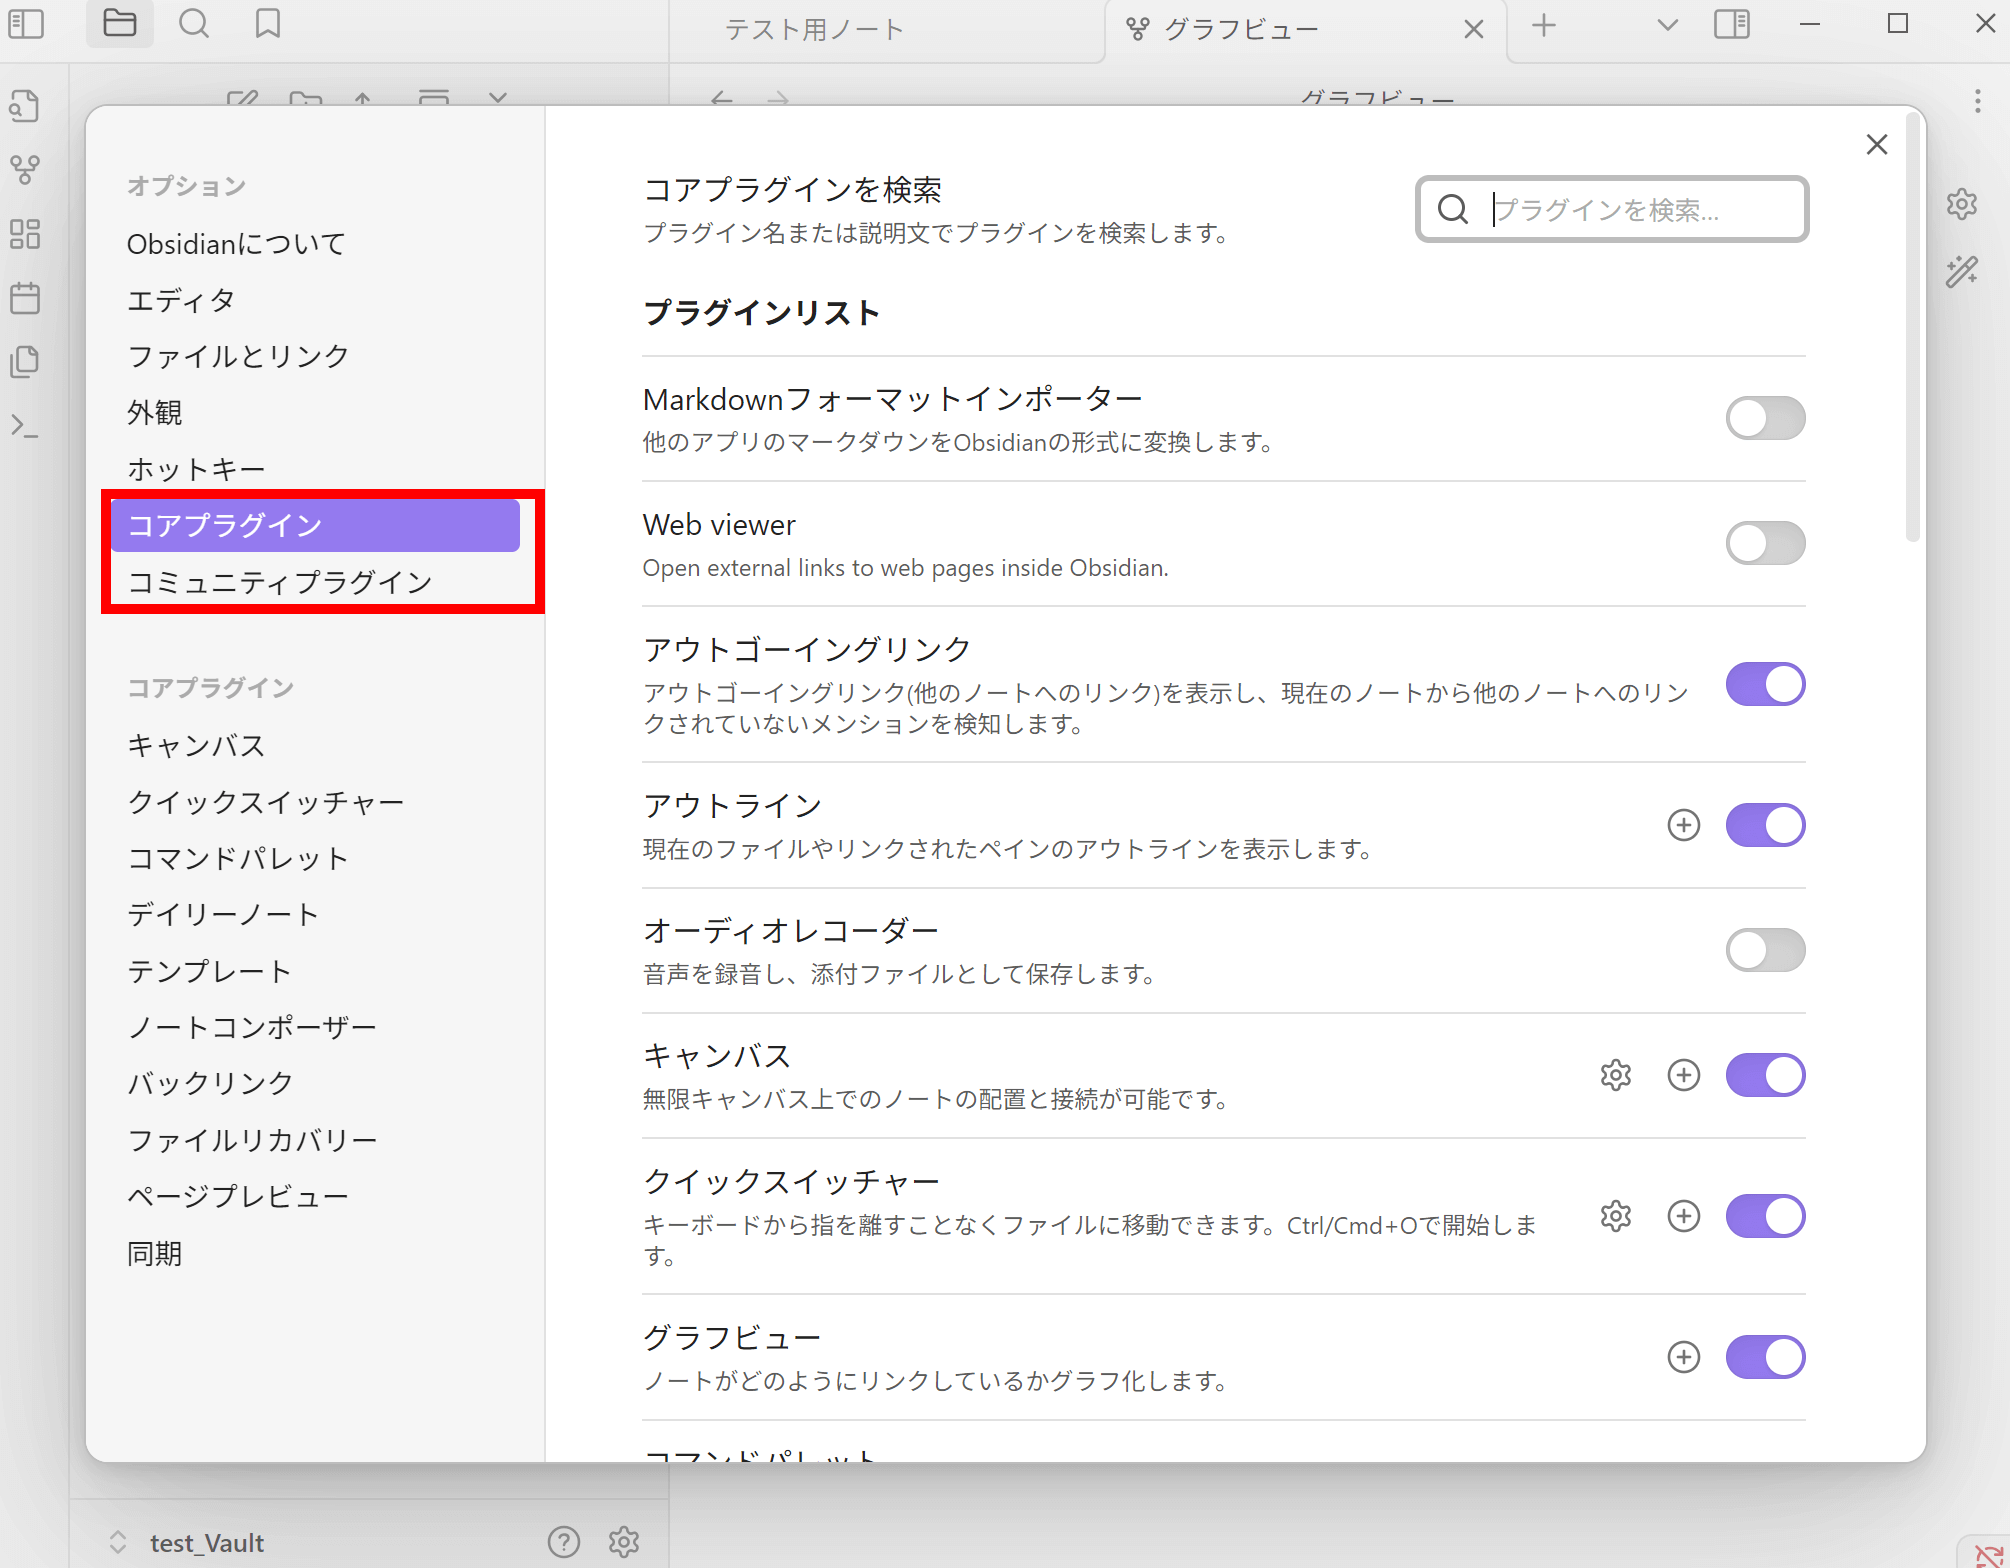This screenshot has width=2010, height=1568.
Task: Disable the キャンバス plugin toggle
Action: click(x=1765, y=1075)
